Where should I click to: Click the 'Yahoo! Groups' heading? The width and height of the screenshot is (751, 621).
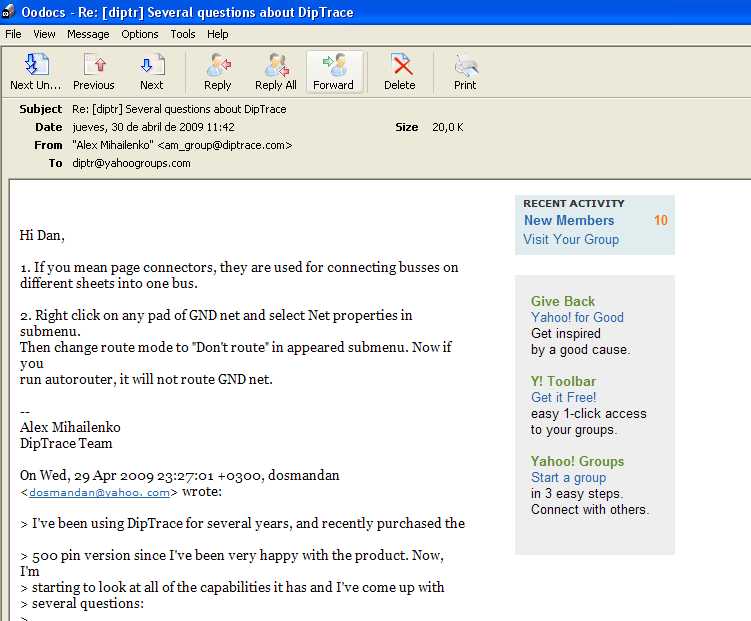577,461
